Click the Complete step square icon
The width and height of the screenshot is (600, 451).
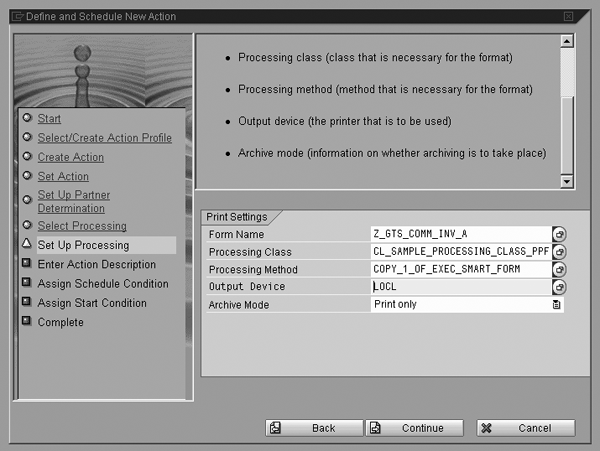point(26,322)
